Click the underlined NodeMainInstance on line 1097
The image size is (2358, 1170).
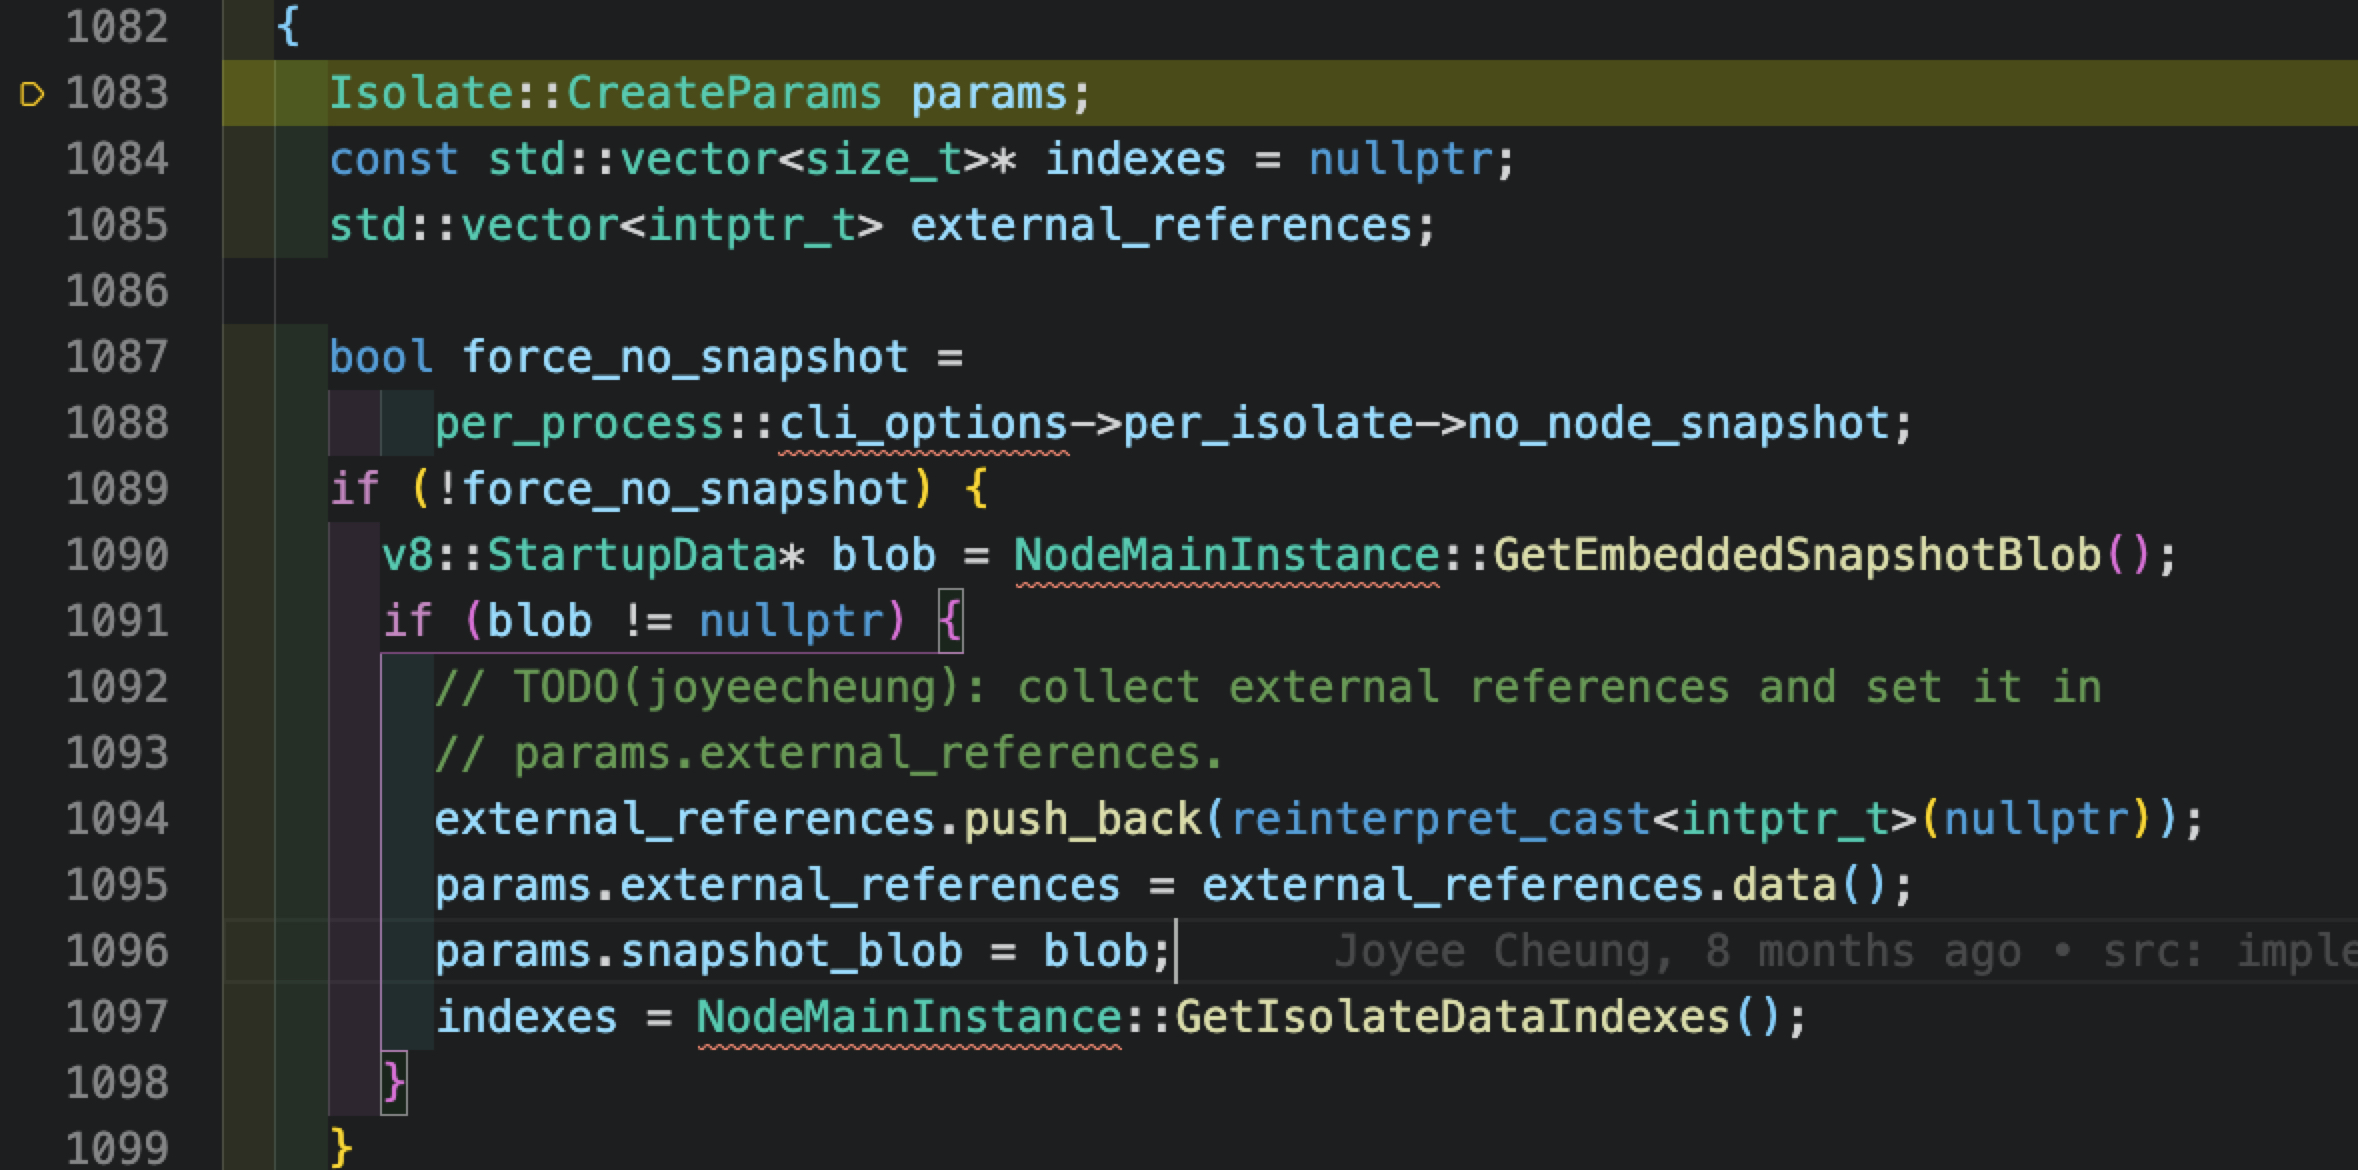[x=909, y=1017]
